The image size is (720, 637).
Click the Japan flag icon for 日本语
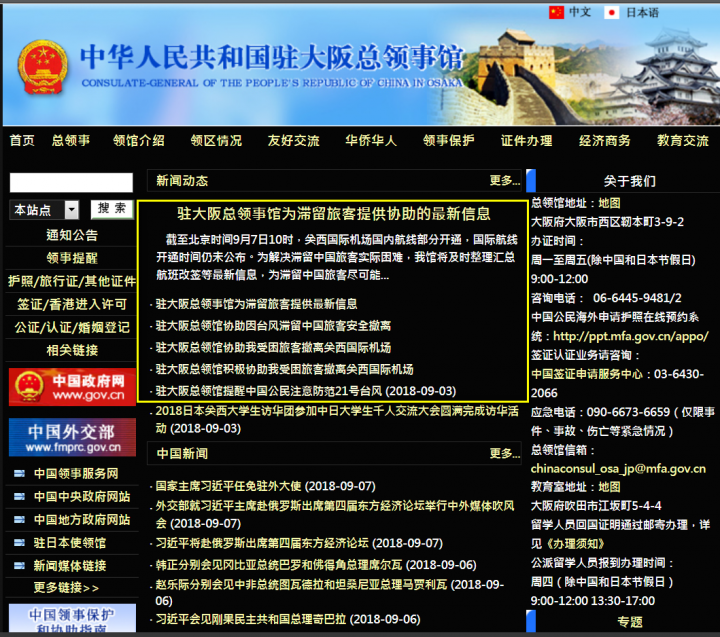click(x=611, y=12)
